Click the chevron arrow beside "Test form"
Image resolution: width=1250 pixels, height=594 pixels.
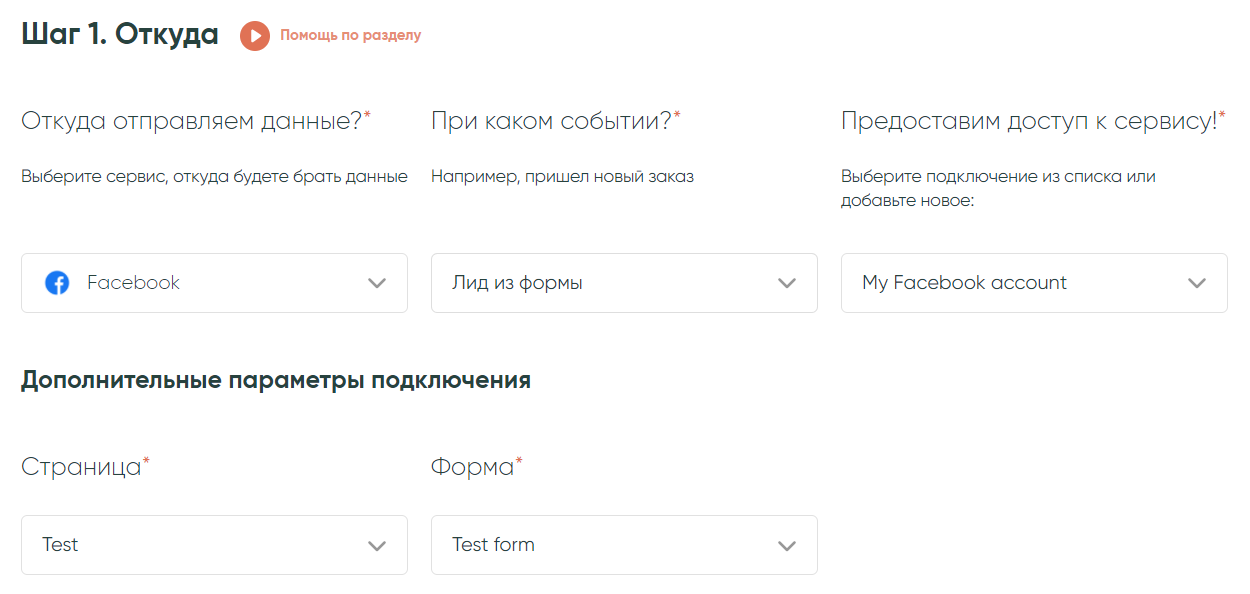coord(787,546)
